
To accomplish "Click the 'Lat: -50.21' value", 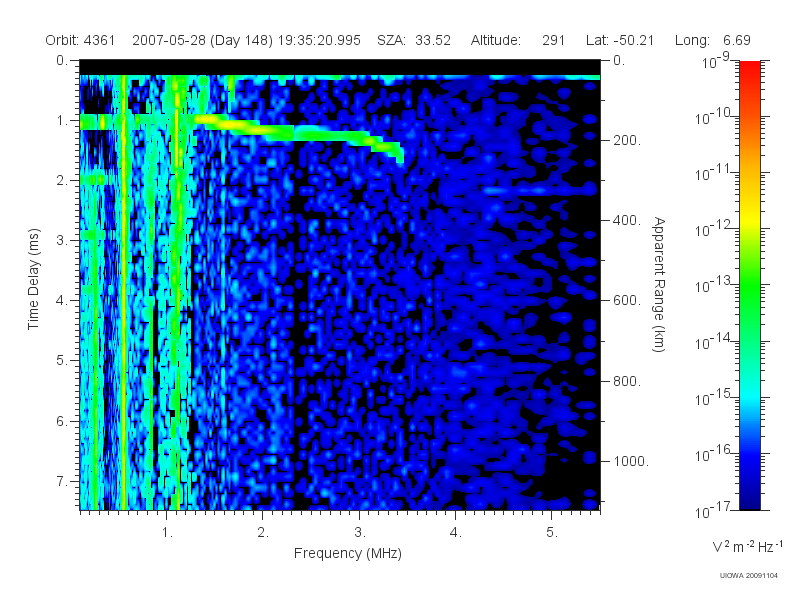I will click(x=620, y=40).
